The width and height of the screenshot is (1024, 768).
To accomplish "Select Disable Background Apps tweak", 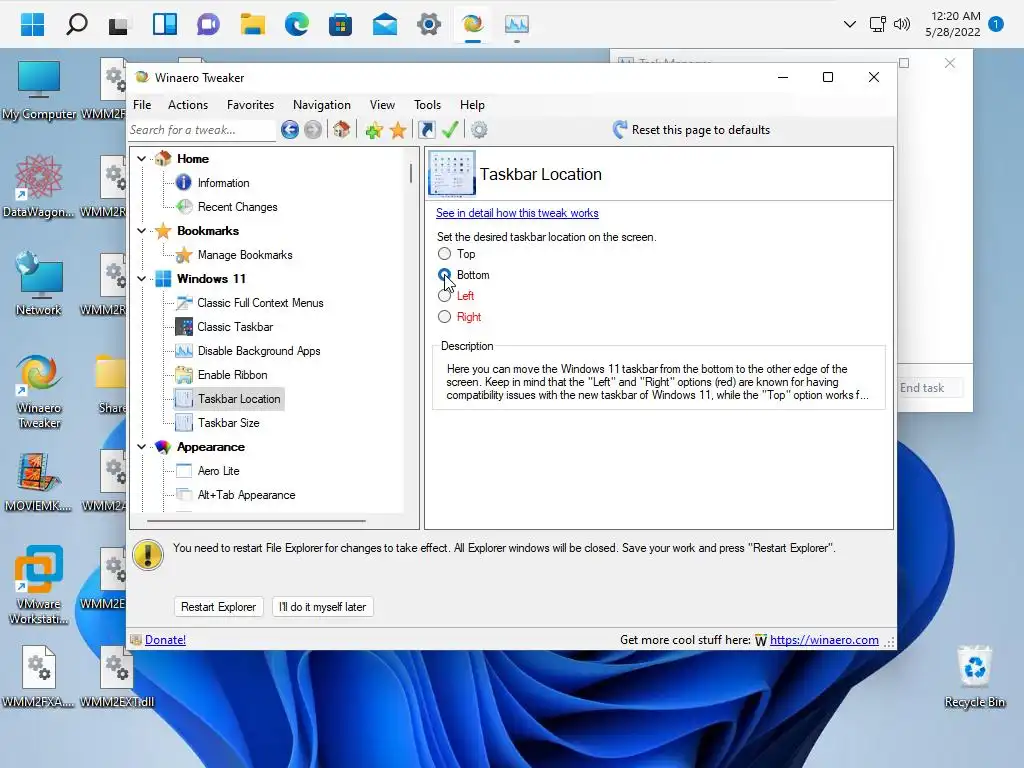I will 259,351.
